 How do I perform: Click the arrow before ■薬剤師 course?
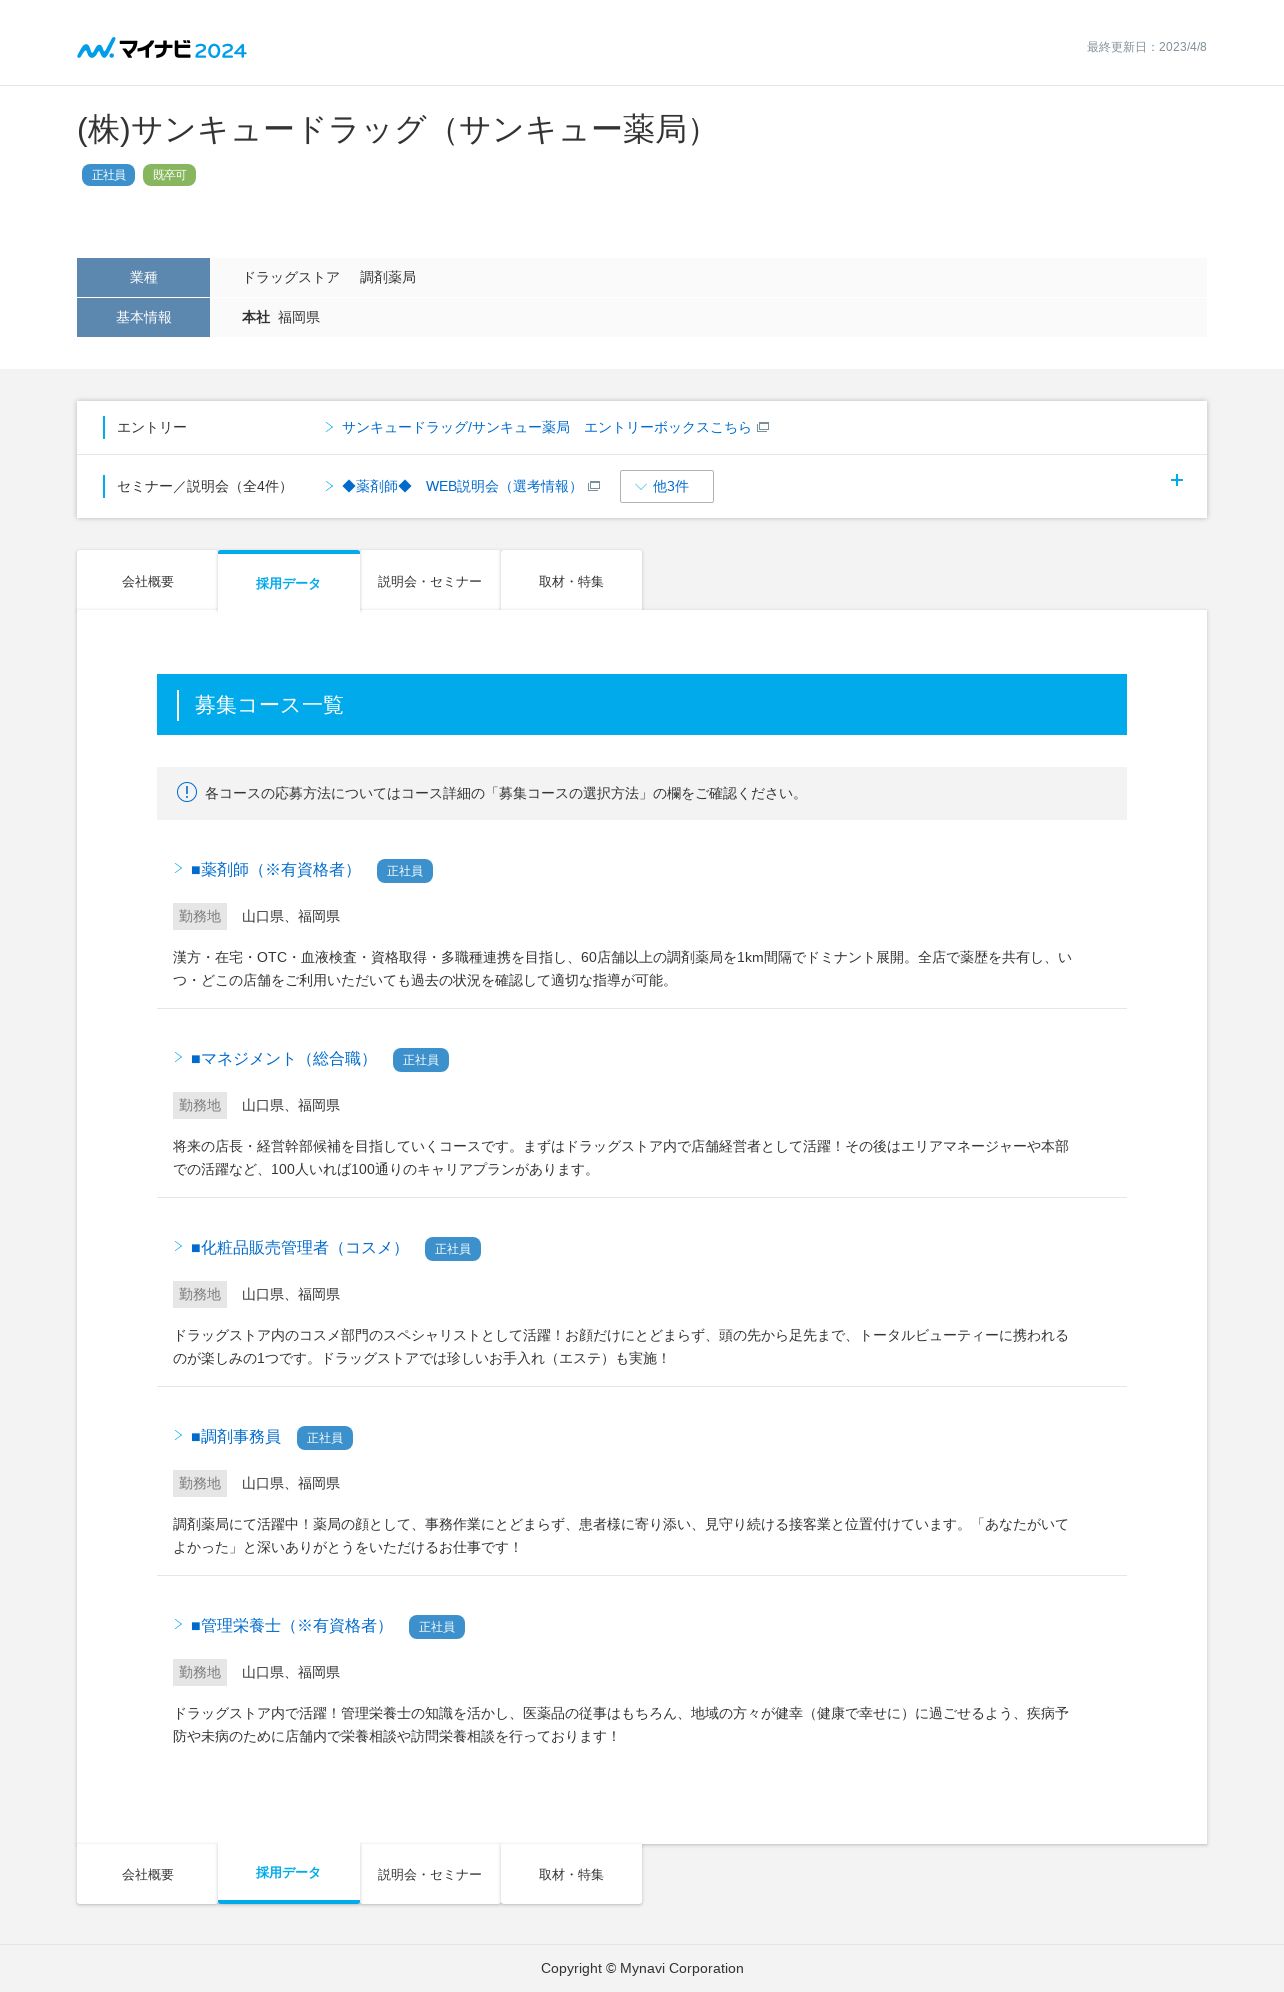click(178, 869)
